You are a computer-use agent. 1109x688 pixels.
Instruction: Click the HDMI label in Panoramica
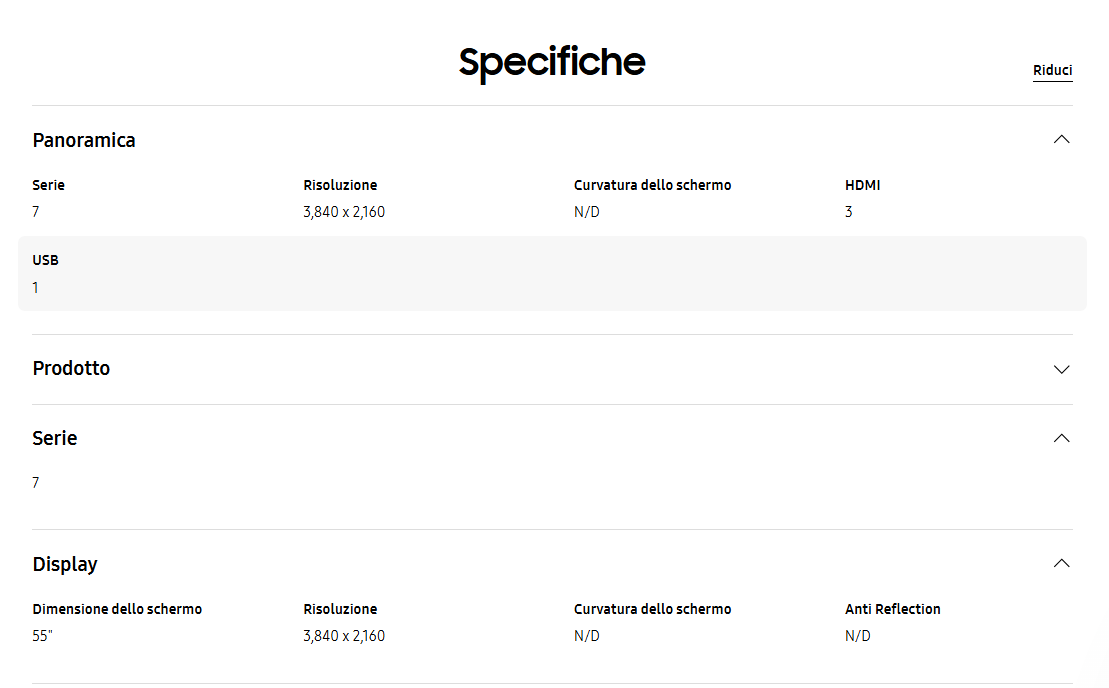tap(862, 185)
